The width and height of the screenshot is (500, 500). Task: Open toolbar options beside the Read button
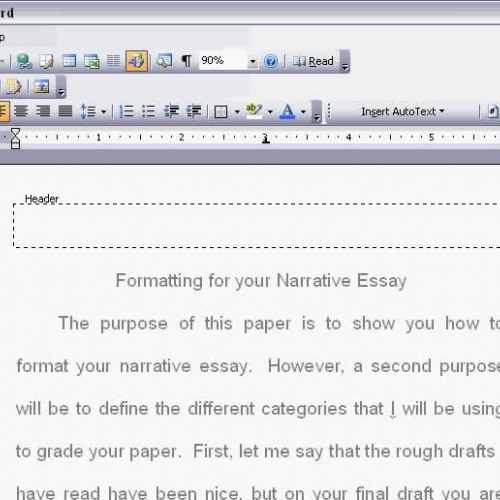(345, 62)
